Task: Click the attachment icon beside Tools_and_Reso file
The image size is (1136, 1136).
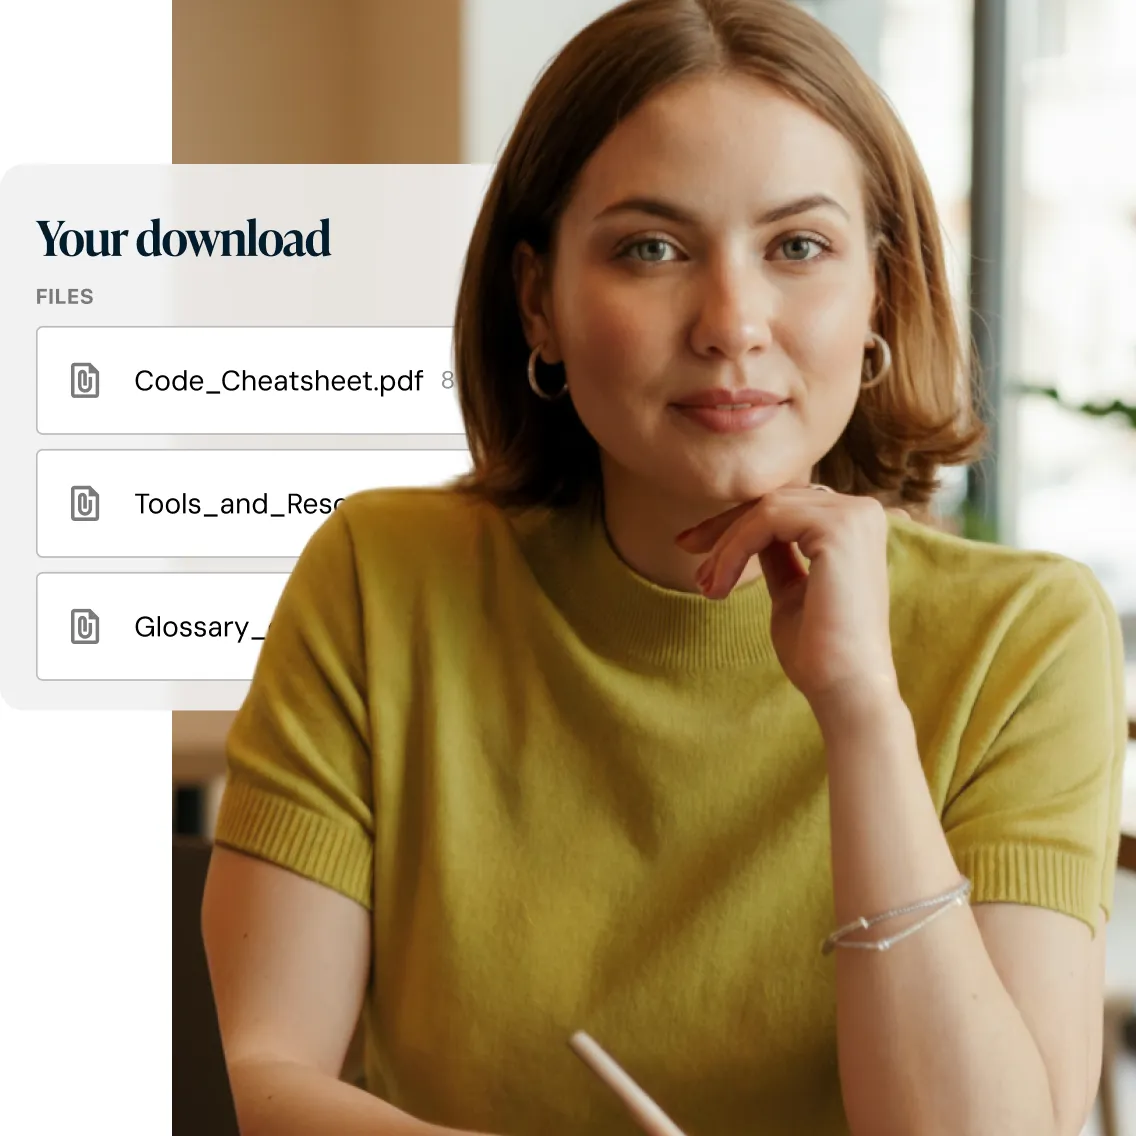Action: (85, 504)
